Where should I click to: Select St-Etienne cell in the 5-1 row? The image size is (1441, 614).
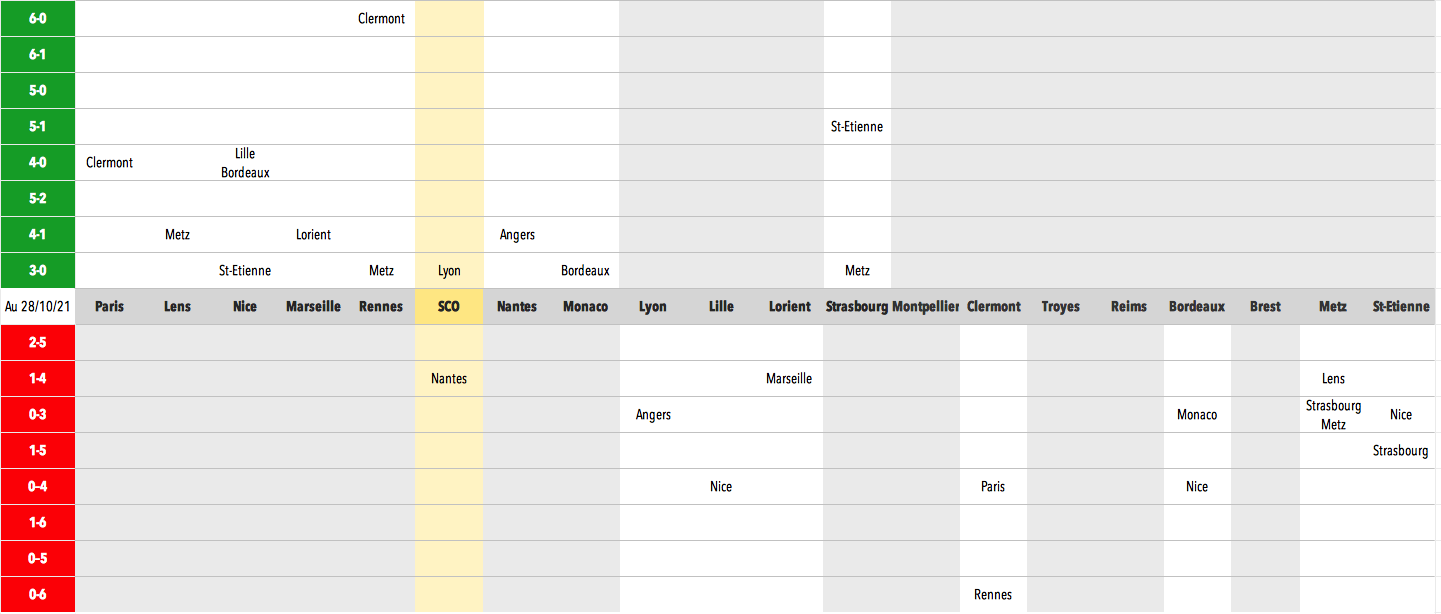857,127
